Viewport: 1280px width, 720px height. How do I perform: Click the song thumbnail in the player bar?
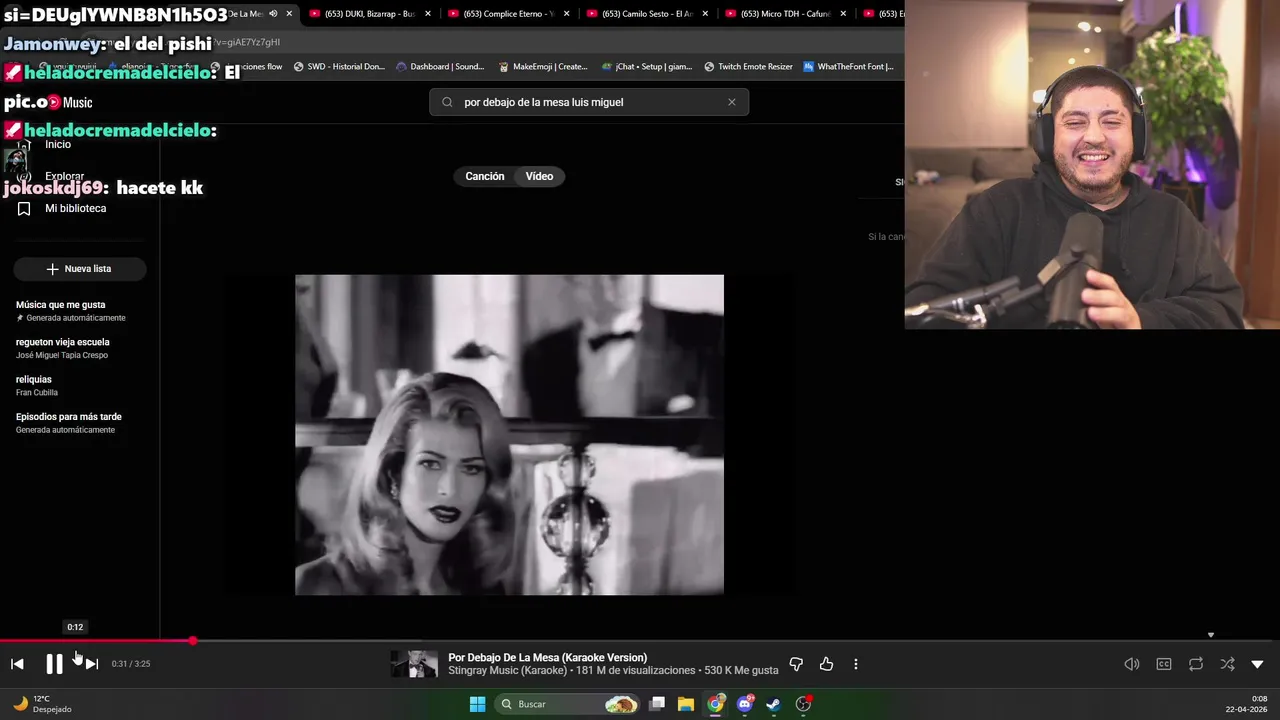[x=414, y=664]
